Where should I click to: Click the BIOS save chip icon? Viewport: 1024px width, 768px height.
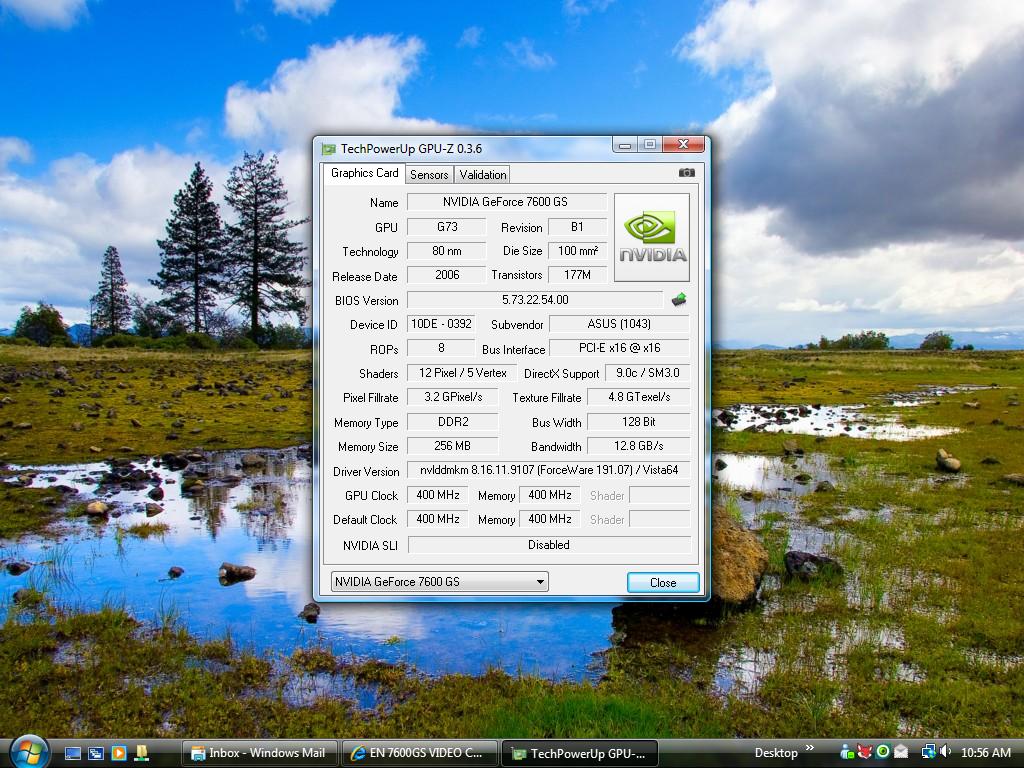pyautogui.click(x=679, y=300)
